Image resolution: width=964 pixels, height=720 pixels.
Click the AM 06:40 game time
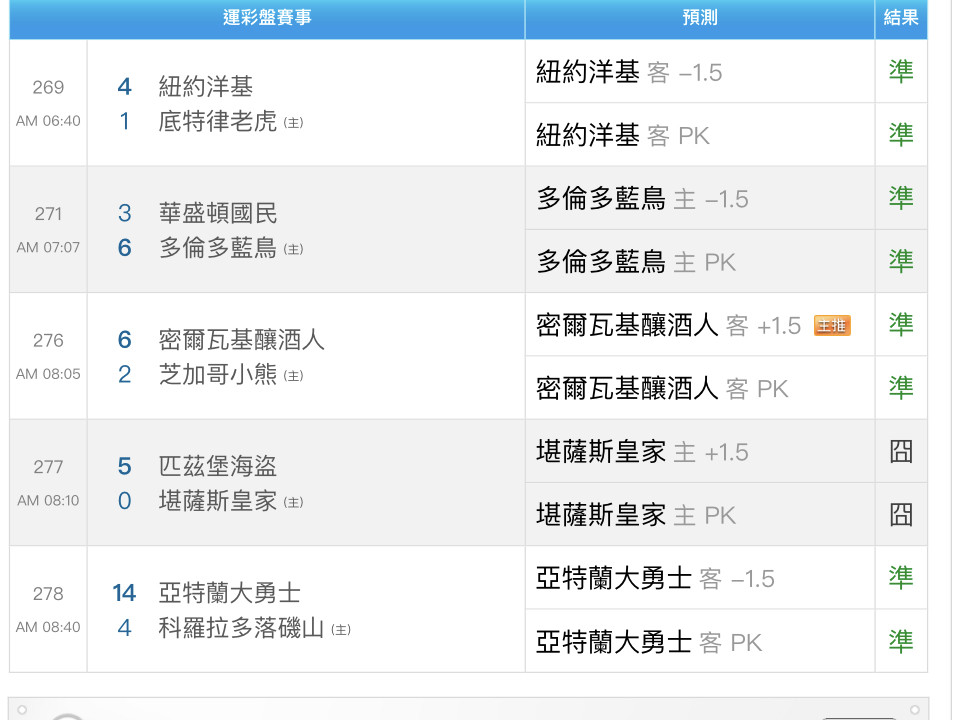click(x=48, y=121)
